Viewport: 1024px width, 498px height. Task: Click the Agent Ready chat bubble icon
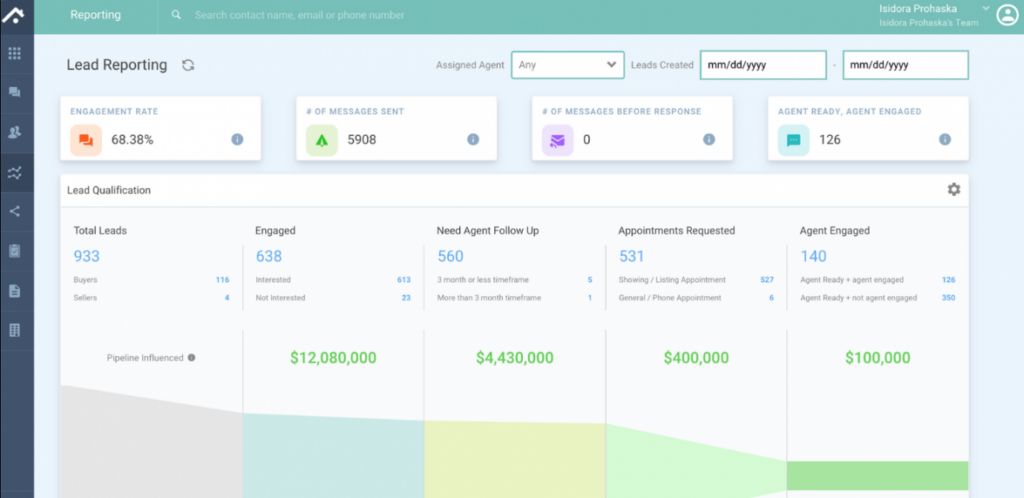793,140
